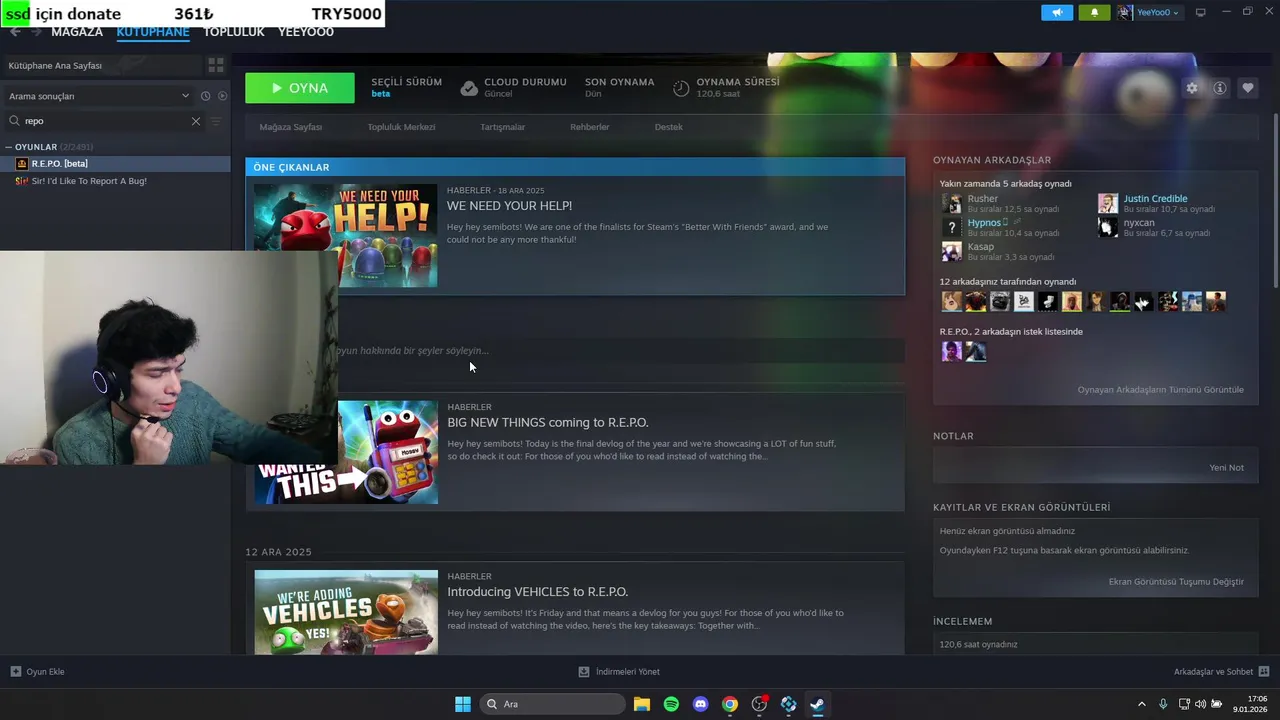Open the WE NEED YOUR HELP! news thumbnail
1280x720 pixels.
tap(346, 236)
